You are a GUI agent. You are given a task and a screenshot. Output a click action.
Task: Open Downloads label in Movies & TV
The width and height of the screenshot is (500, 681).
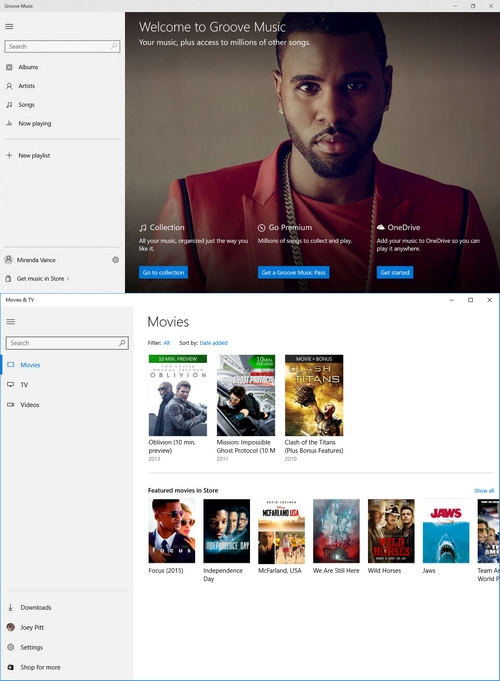(36, 608)
